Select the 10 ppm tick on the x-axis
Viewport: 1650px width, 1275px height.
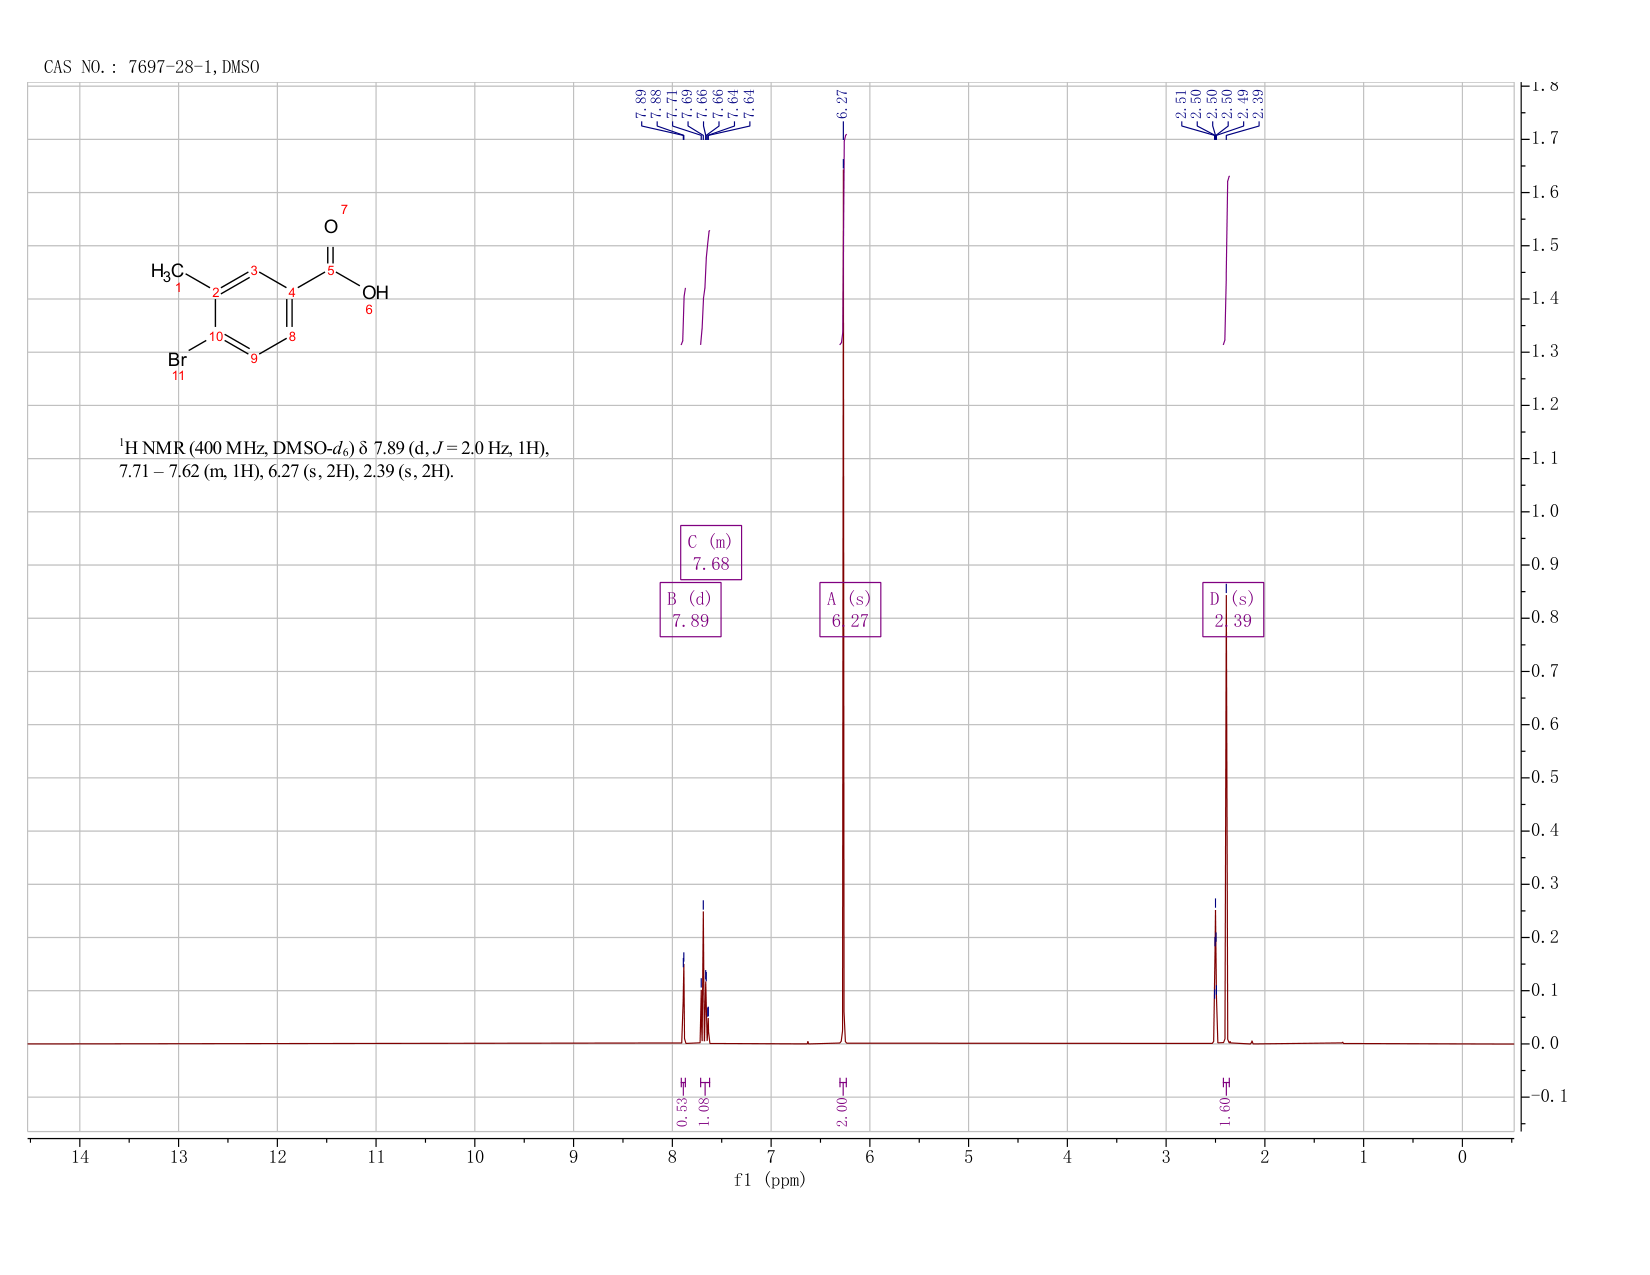click(475, 1157)
